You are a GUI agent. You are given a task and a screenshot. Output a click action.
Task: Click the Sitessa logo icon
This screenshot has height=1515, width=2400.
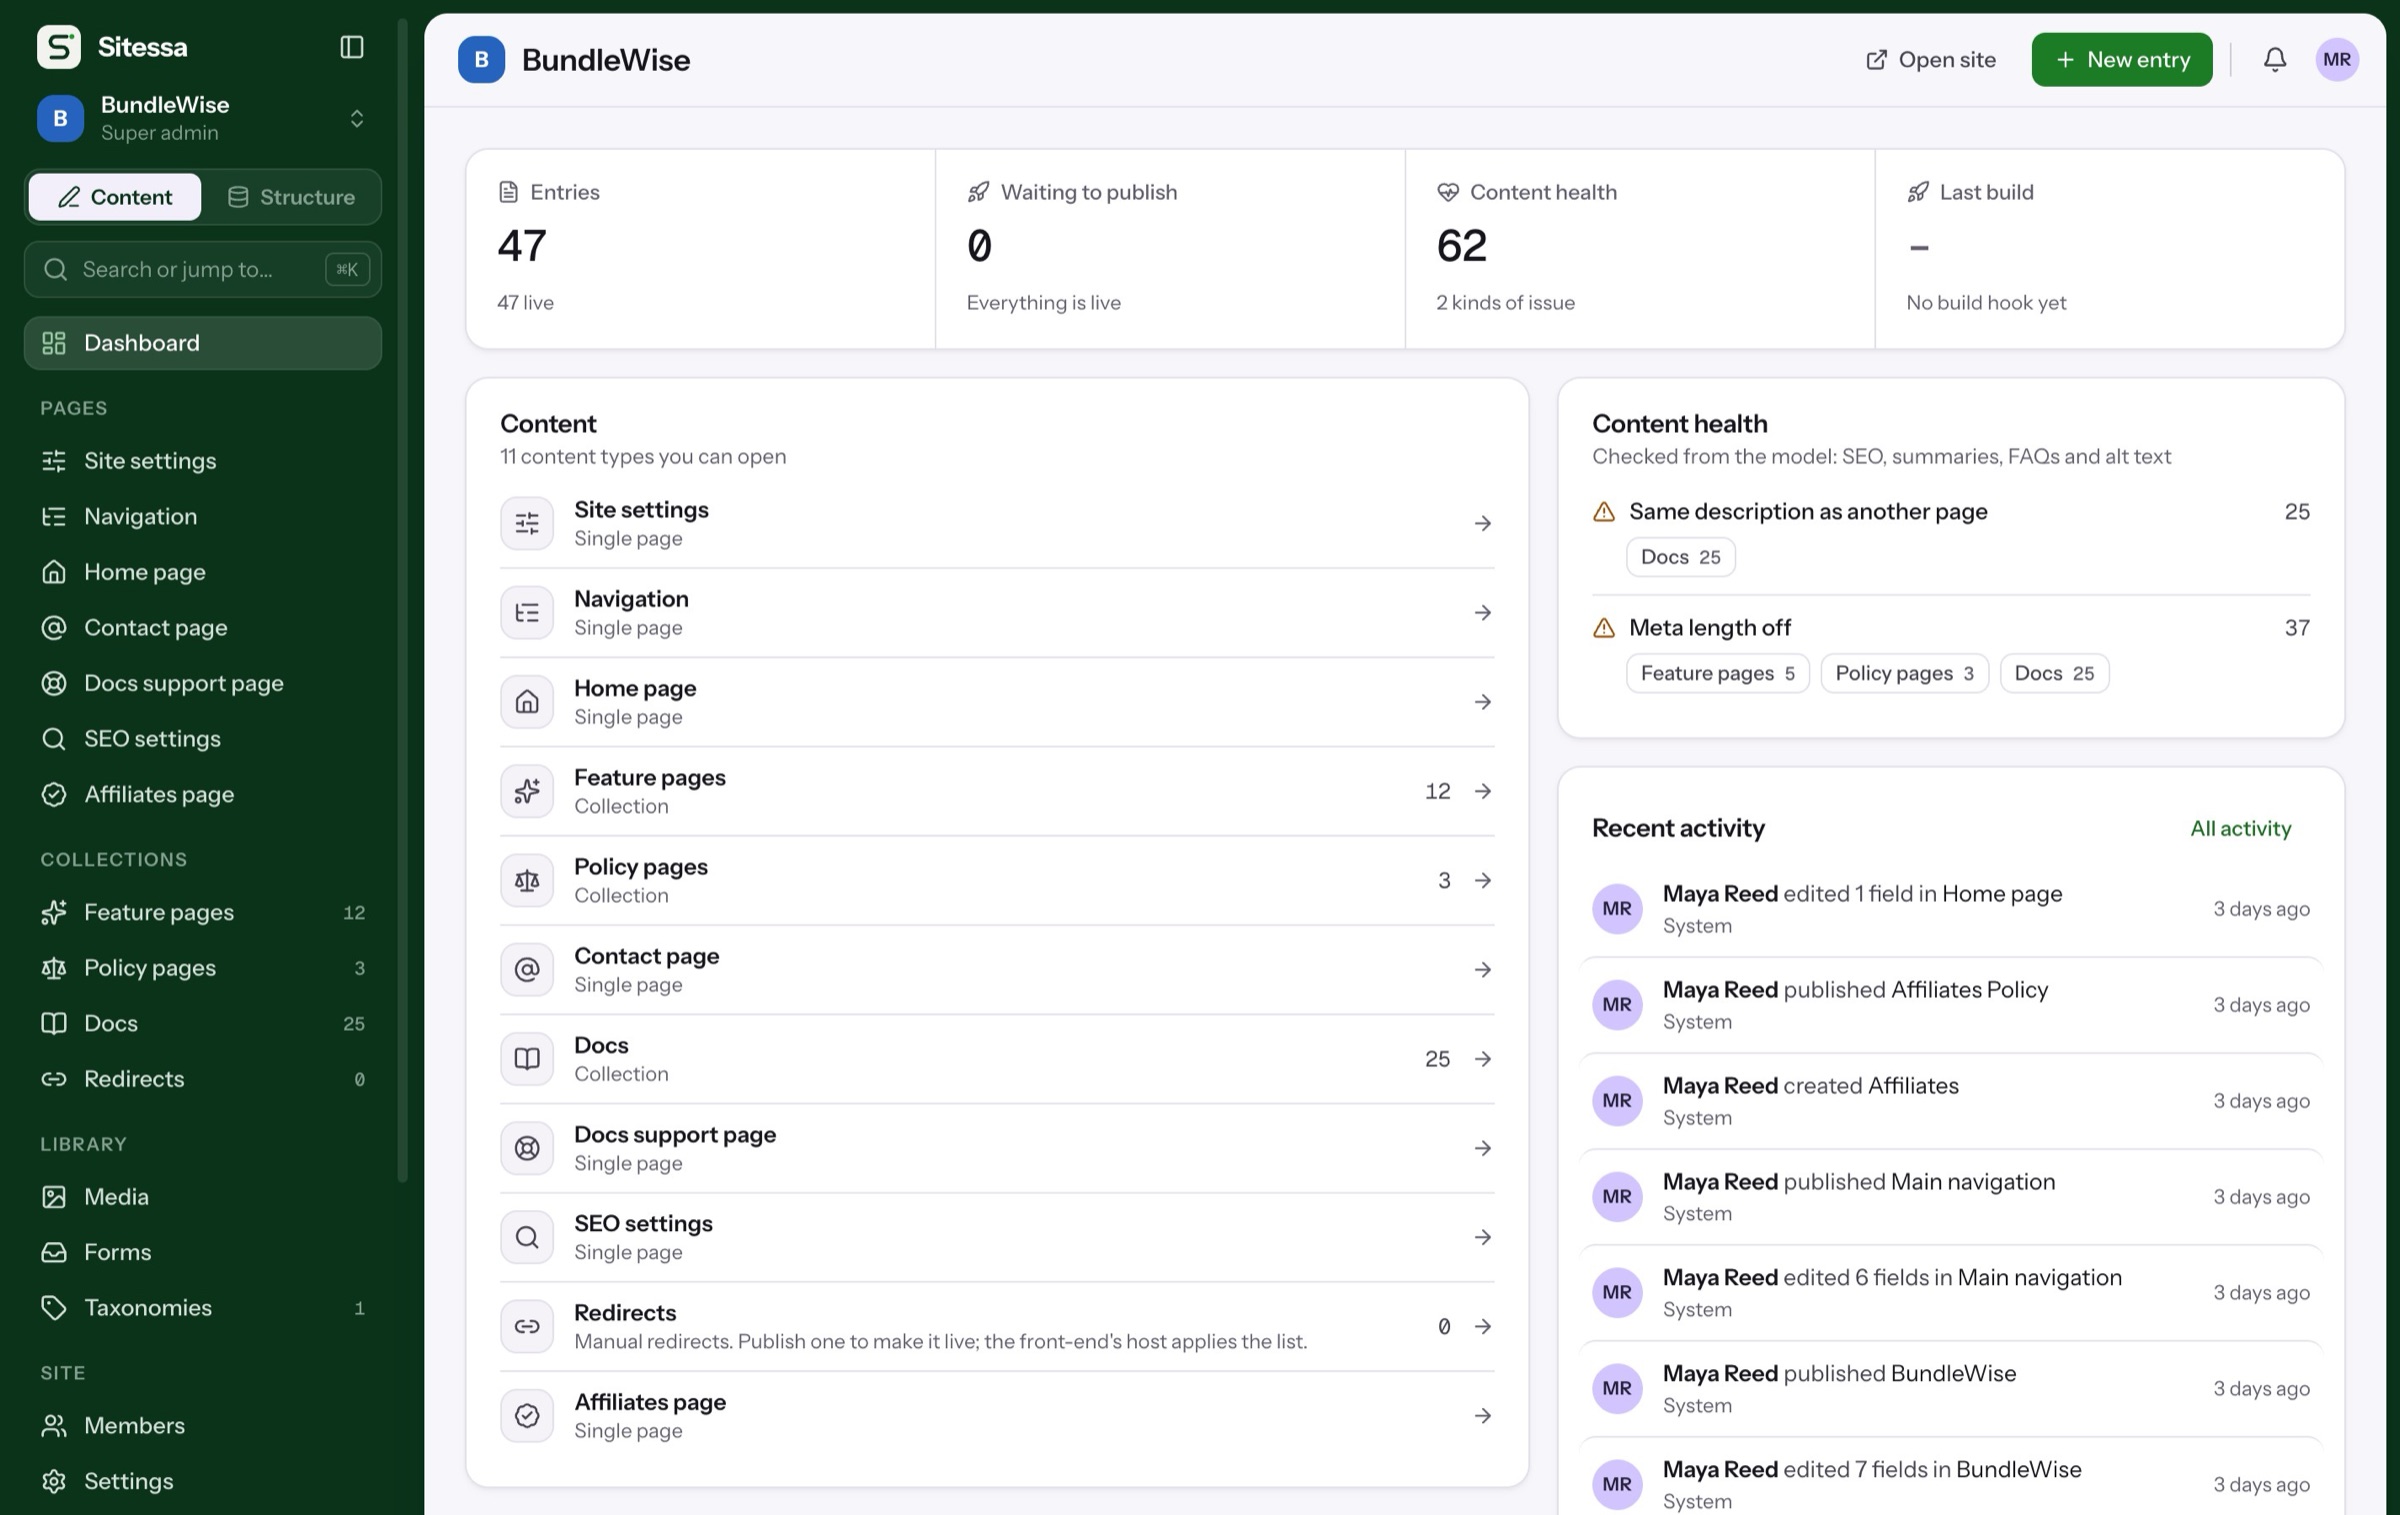coord(59,47)
